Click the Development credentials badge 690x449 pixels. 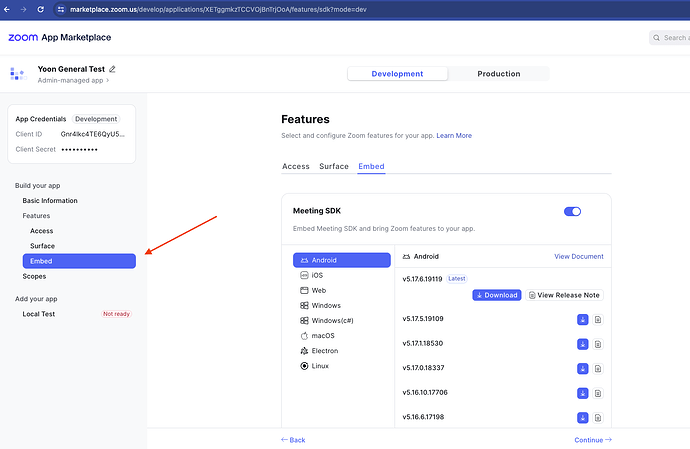click(x=96, y=119)
